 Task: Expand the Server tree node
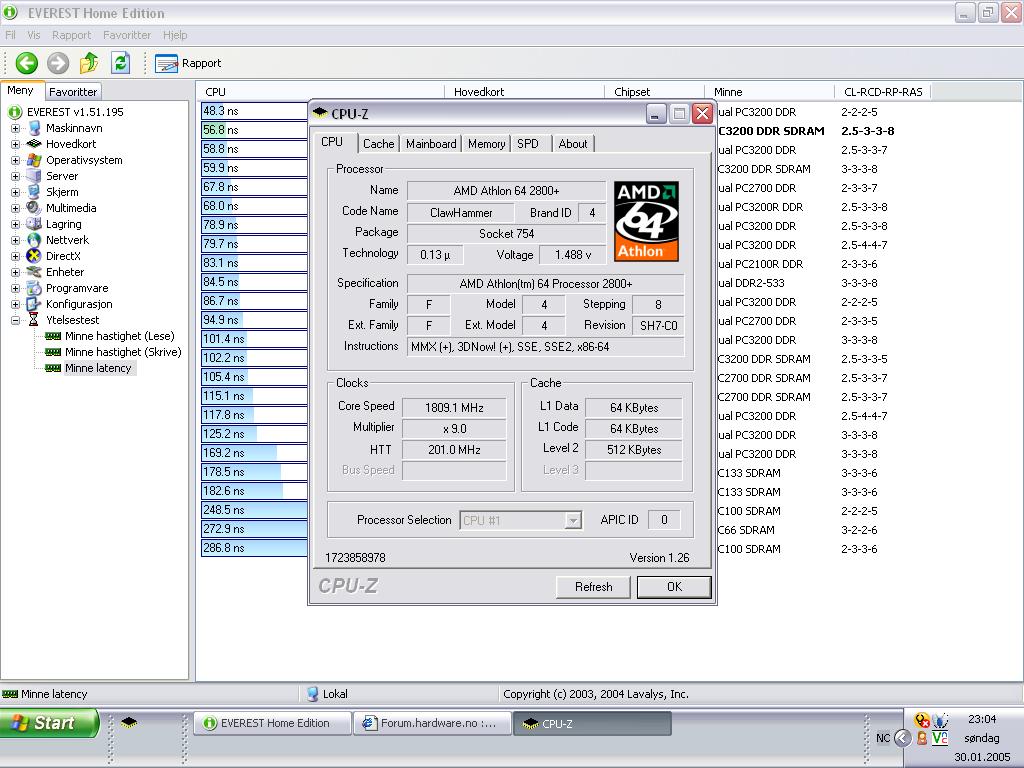15,176
